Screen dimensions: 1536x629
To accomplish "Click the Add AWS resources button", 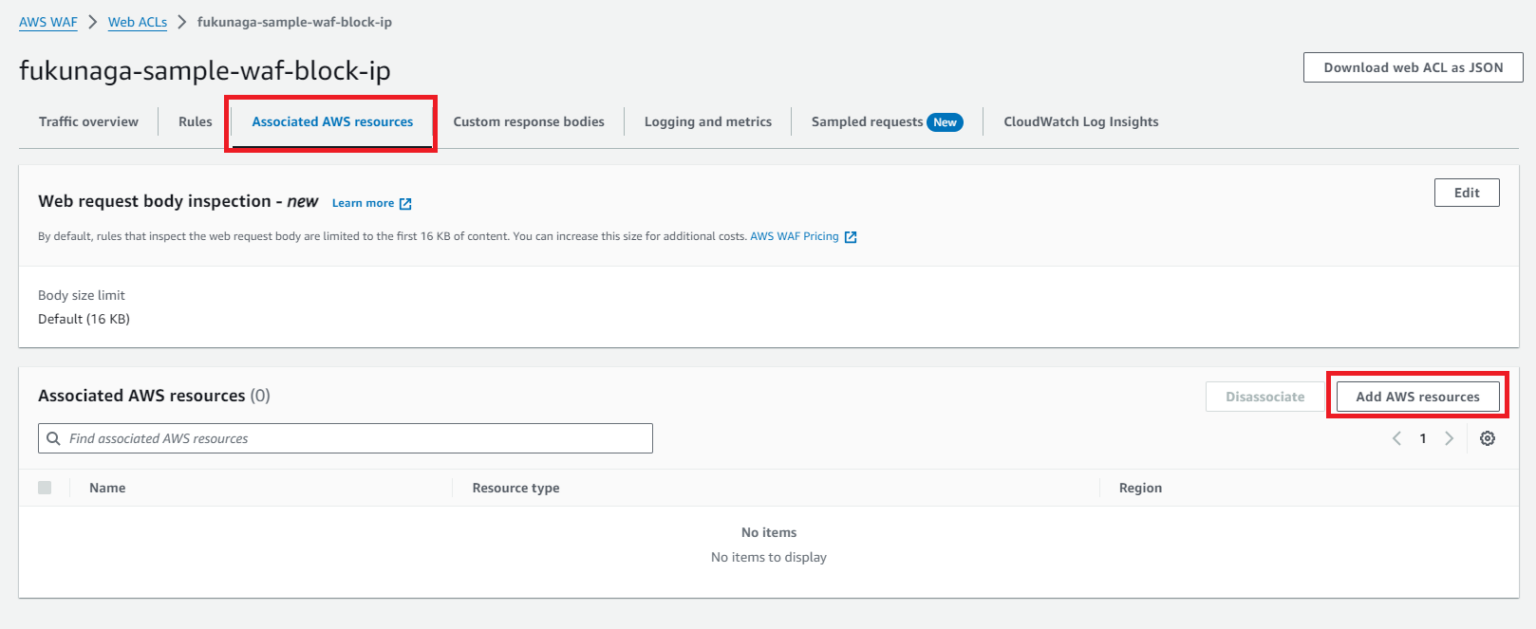I will click(1417, 396).
